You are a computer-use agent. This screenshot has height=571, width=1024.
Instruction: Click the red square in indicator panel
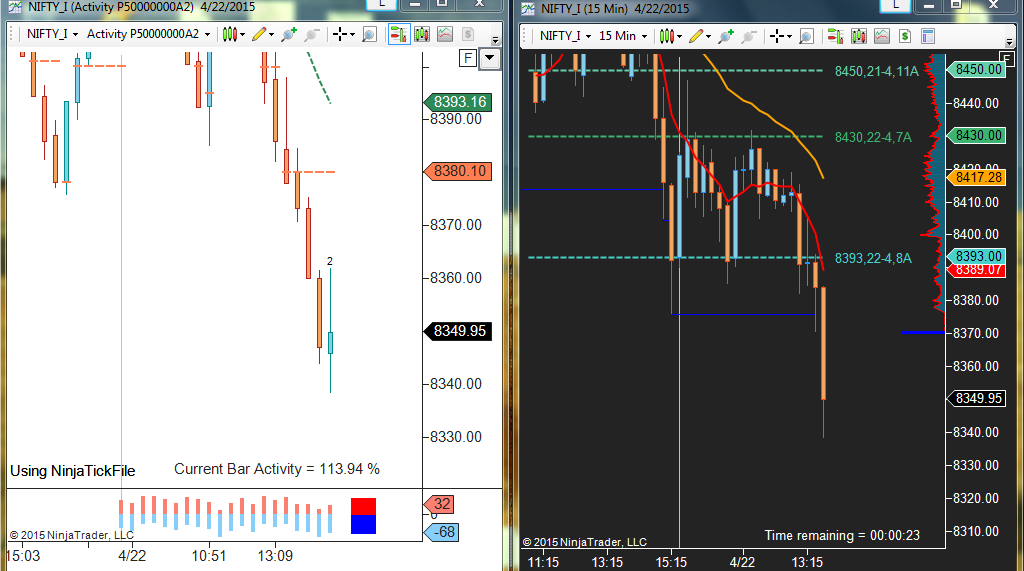click(363, 506)
